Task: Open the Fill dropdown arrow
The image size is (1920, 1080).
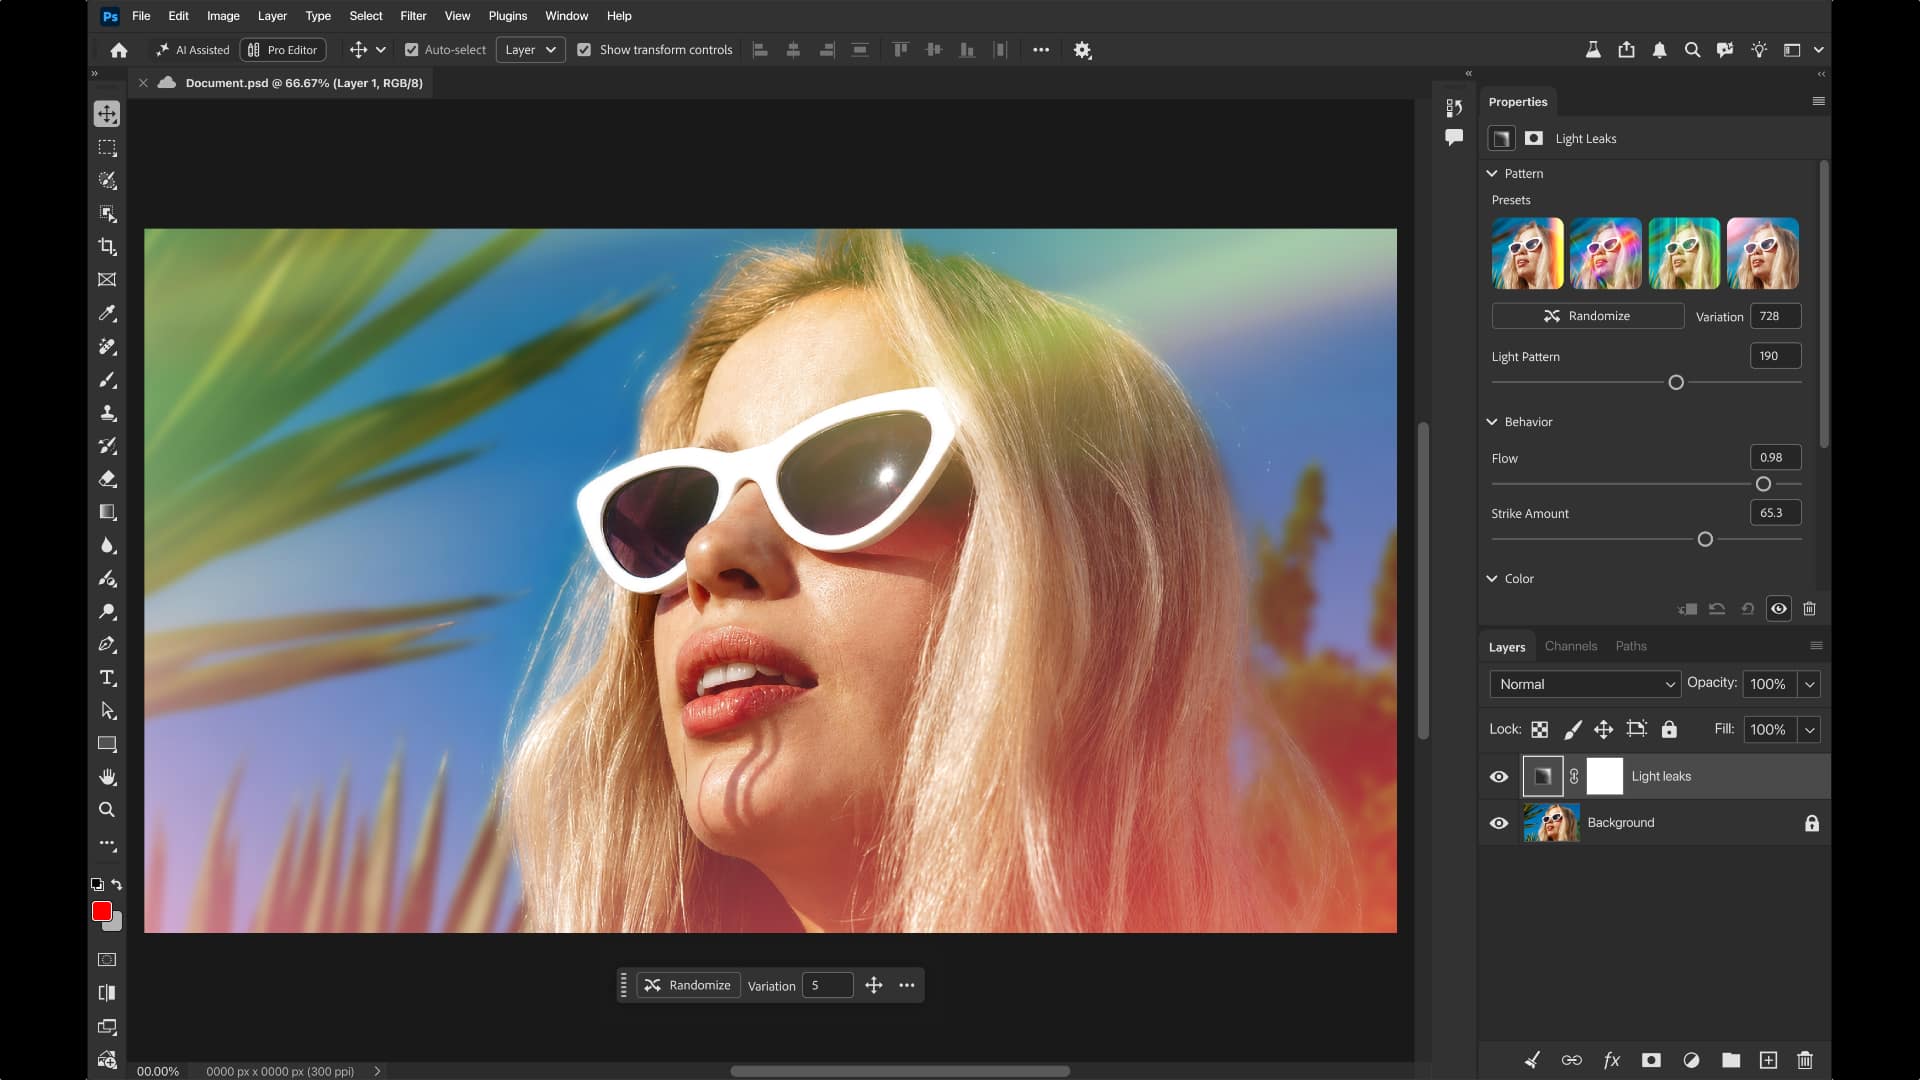Action: click(1809, 730)
